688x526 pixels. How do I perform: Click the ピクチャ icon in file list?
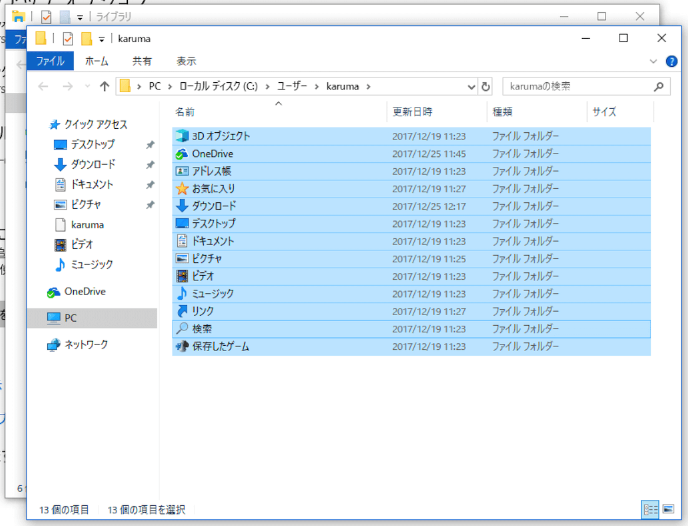(x=182, y=258)
